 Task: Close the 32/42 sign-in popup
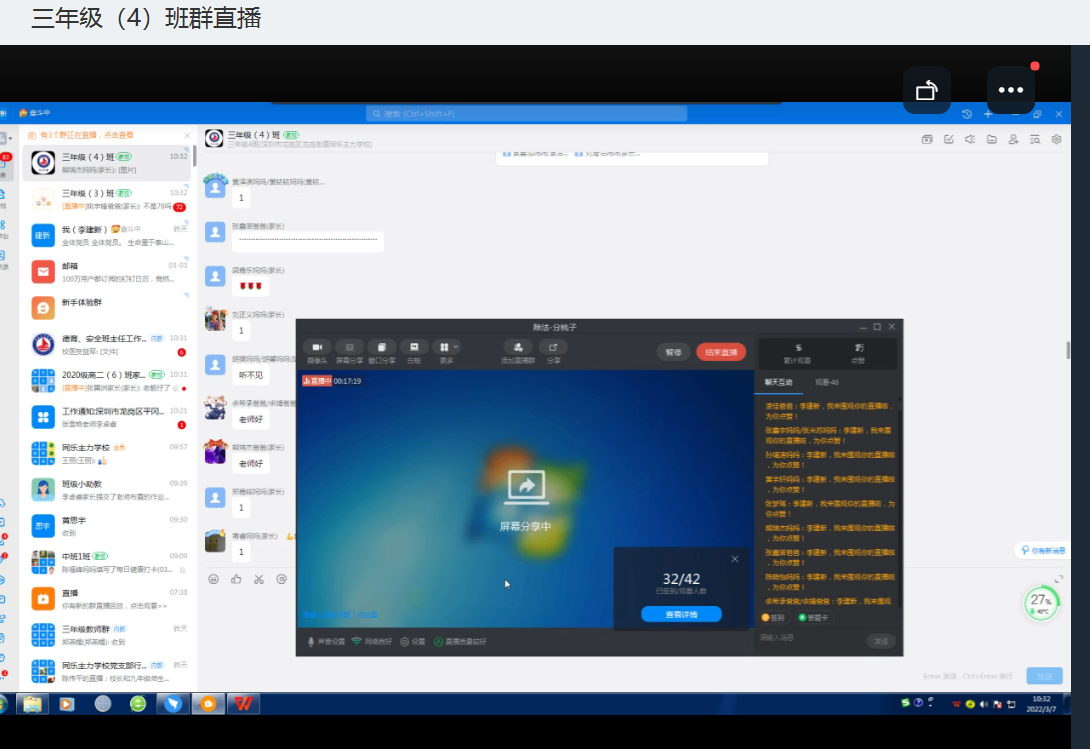coord(735,559)
